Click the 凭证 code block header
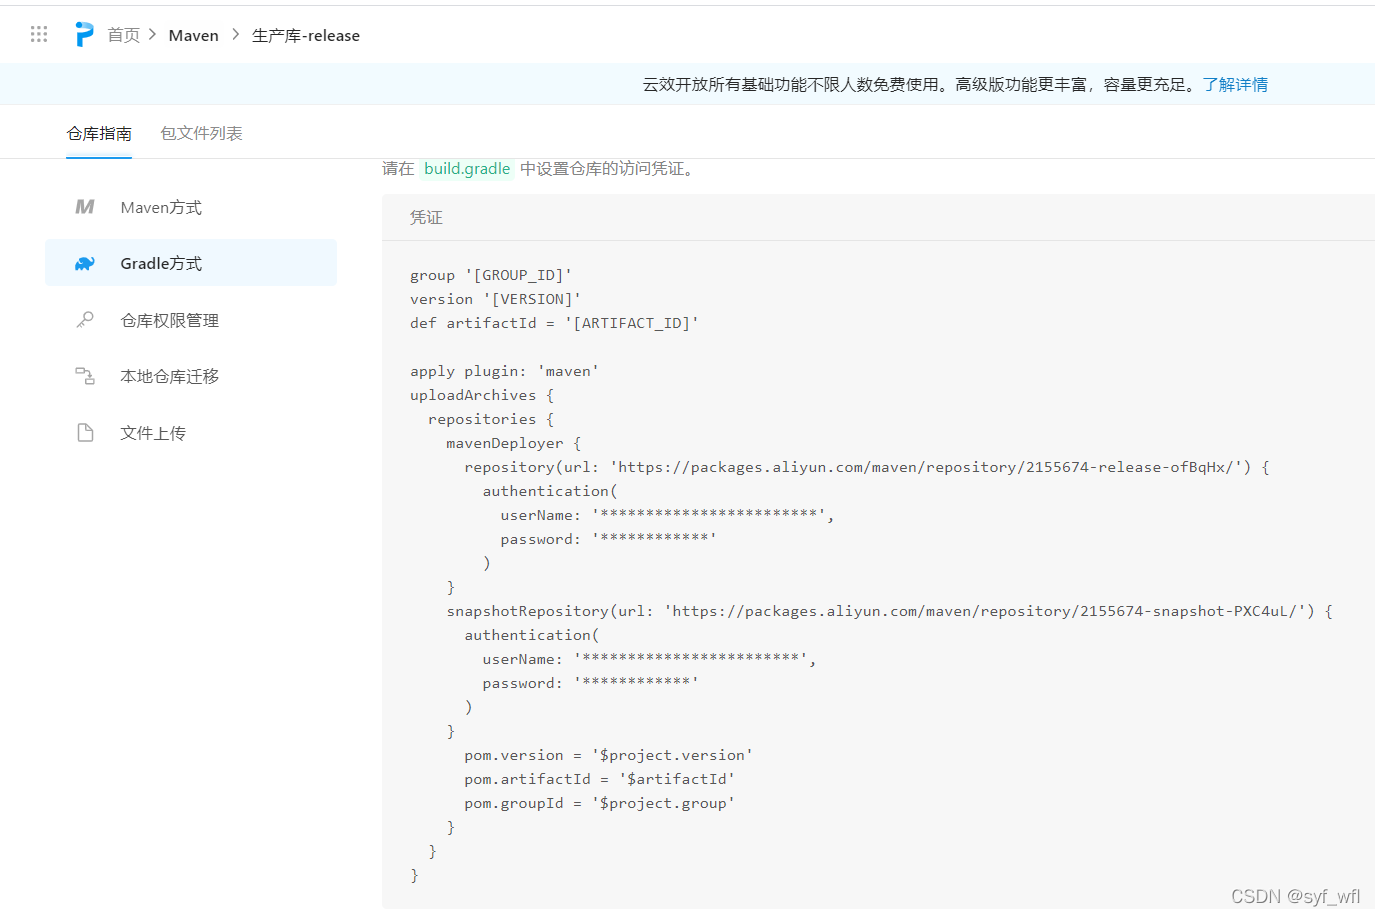Viewport: 1375px width, 916px height. coord(878,217)
